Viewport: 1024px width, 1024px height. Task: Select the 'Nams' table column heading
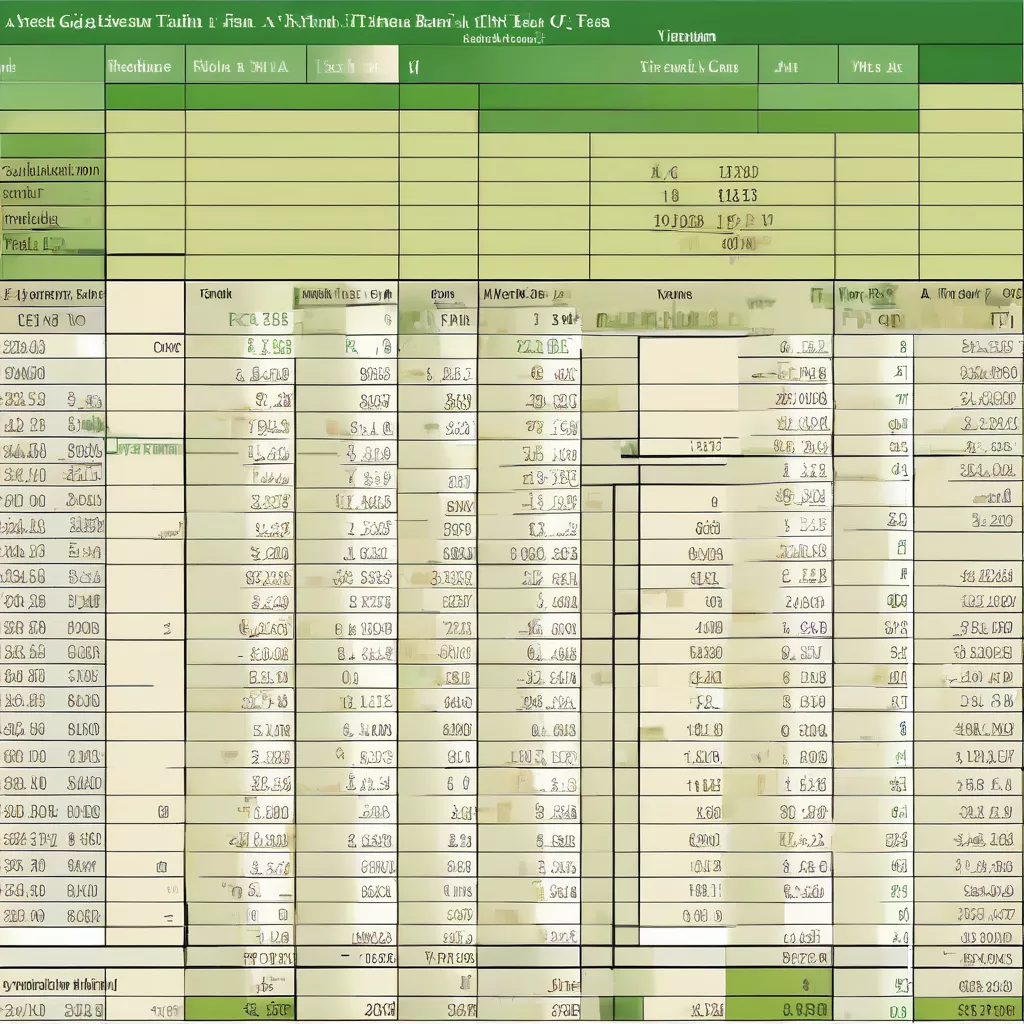tap(674, 295)
